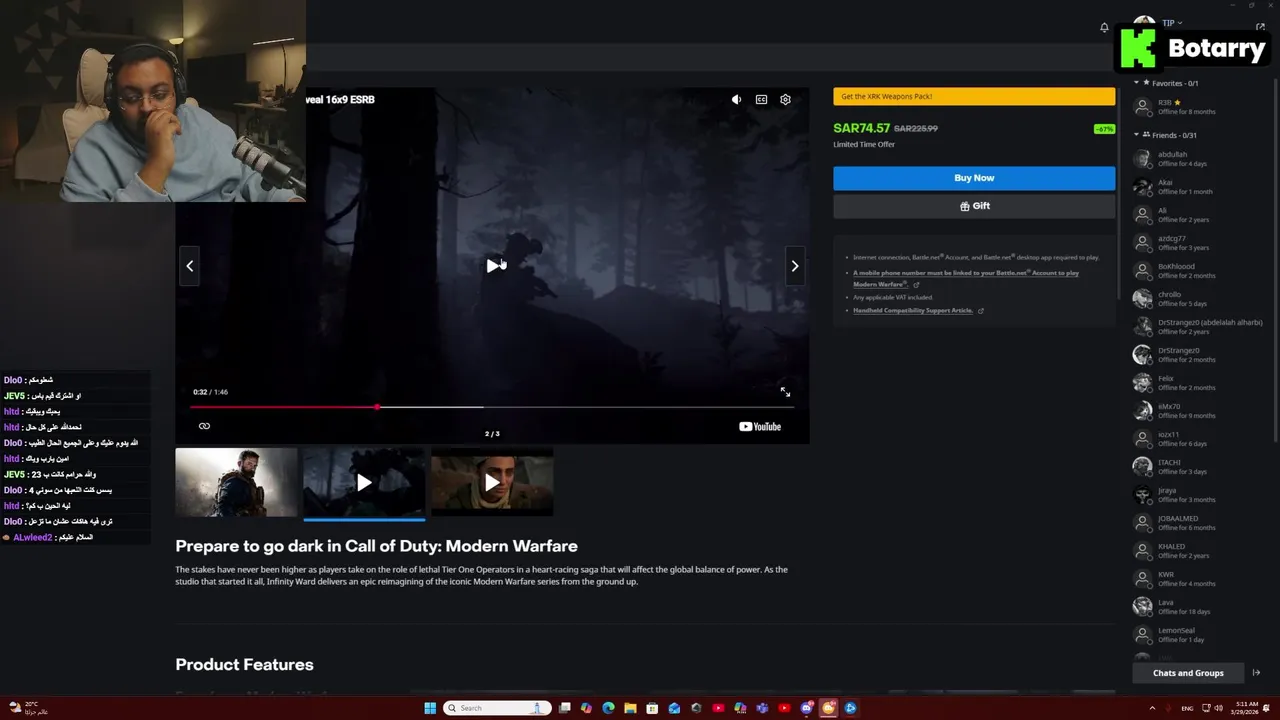Open the notifications bell
Viewport: 1280px width, 720px height.
pos(1104,28)
